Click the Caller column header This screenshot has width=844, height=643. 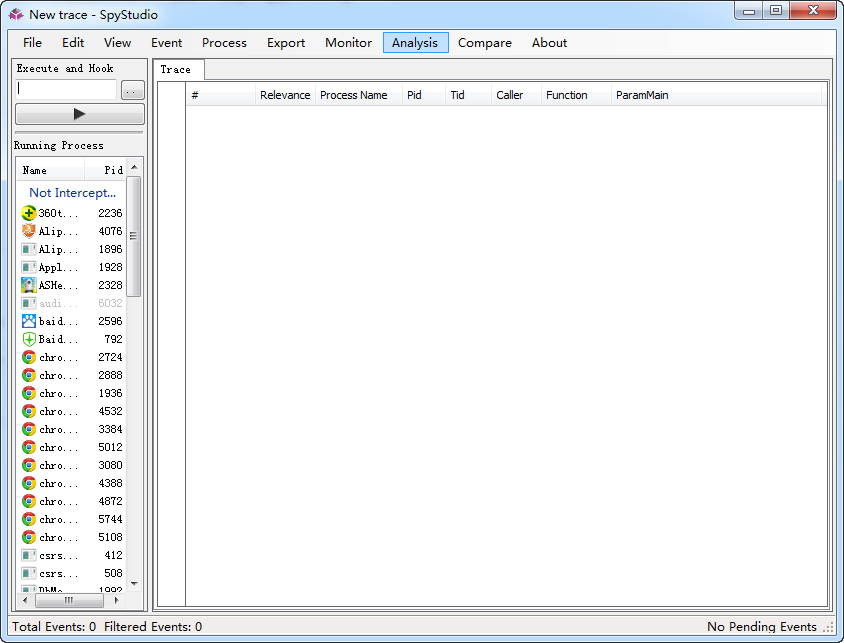(516, 95)
